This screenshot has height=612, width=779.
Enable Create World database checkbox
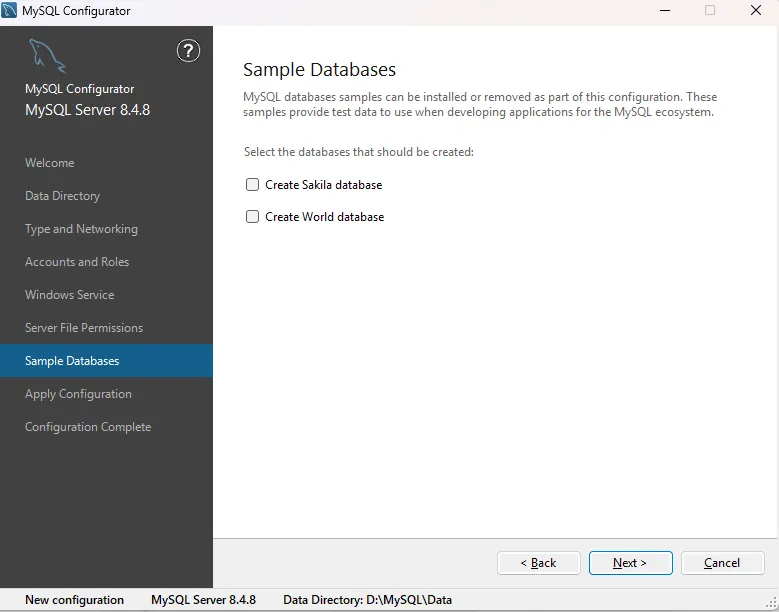252,217
